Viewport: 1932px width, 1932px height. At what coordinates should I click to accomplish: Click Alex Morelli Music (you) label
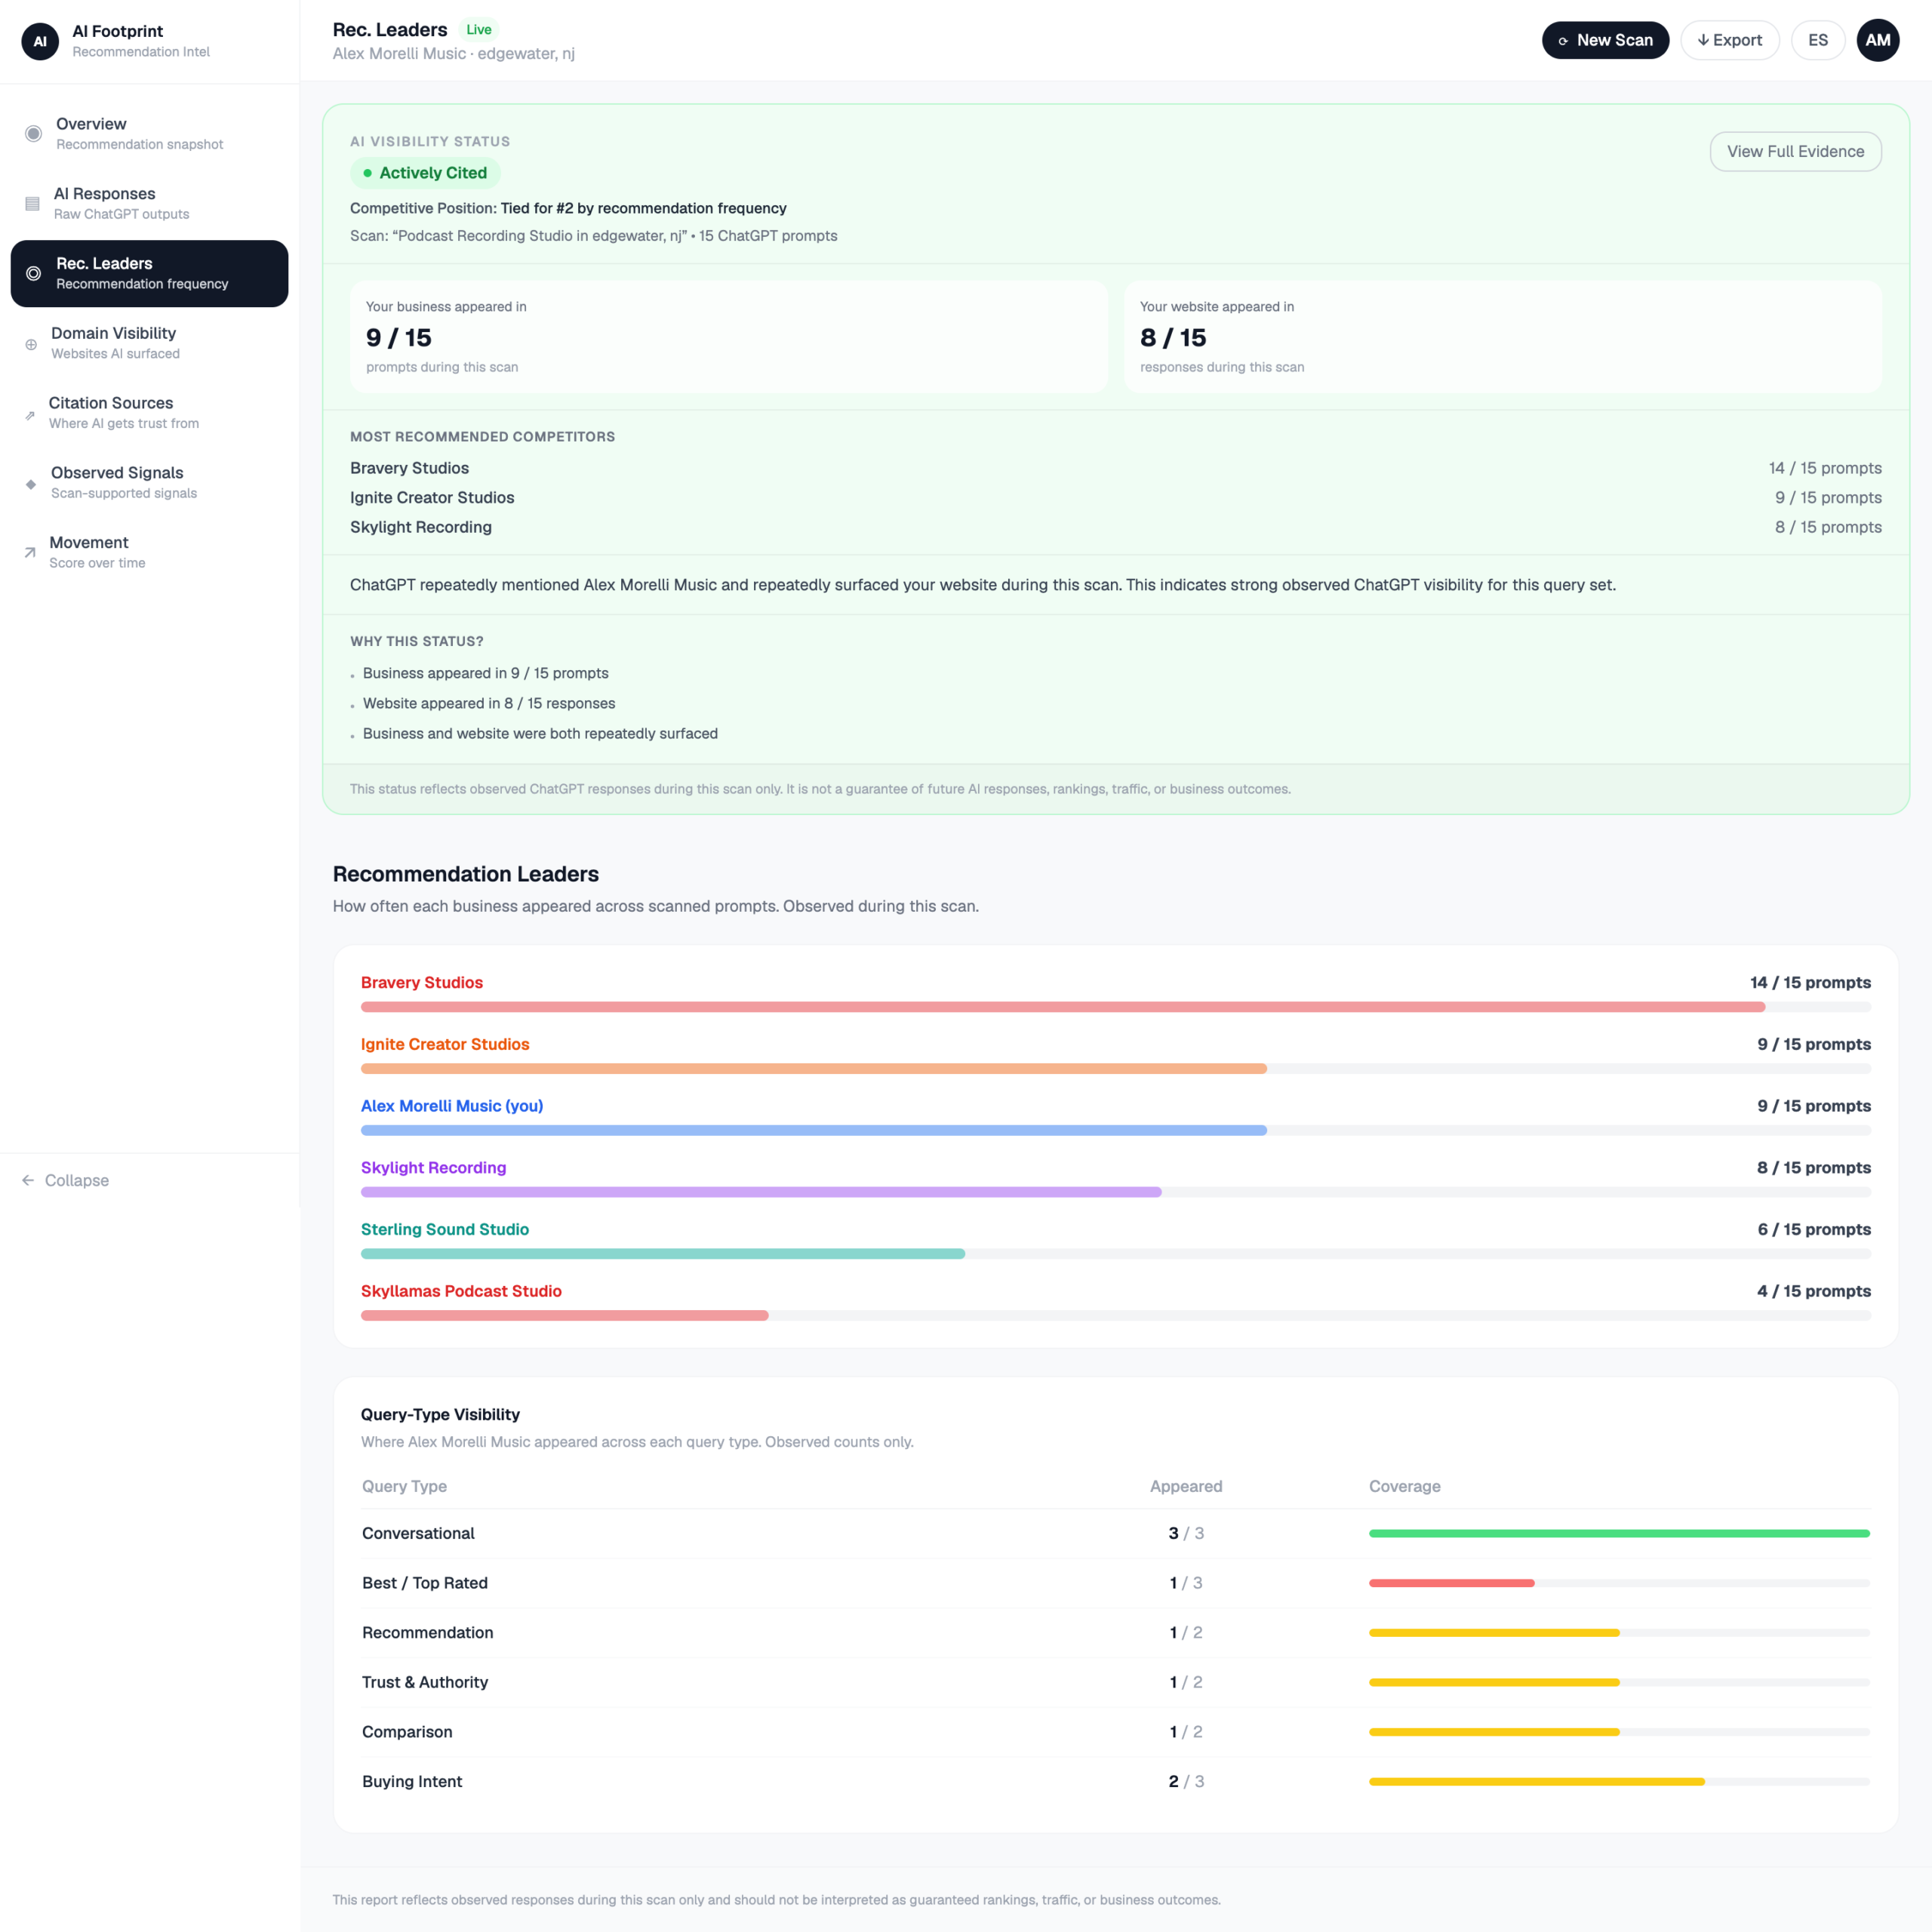[x=452, y=1106]
